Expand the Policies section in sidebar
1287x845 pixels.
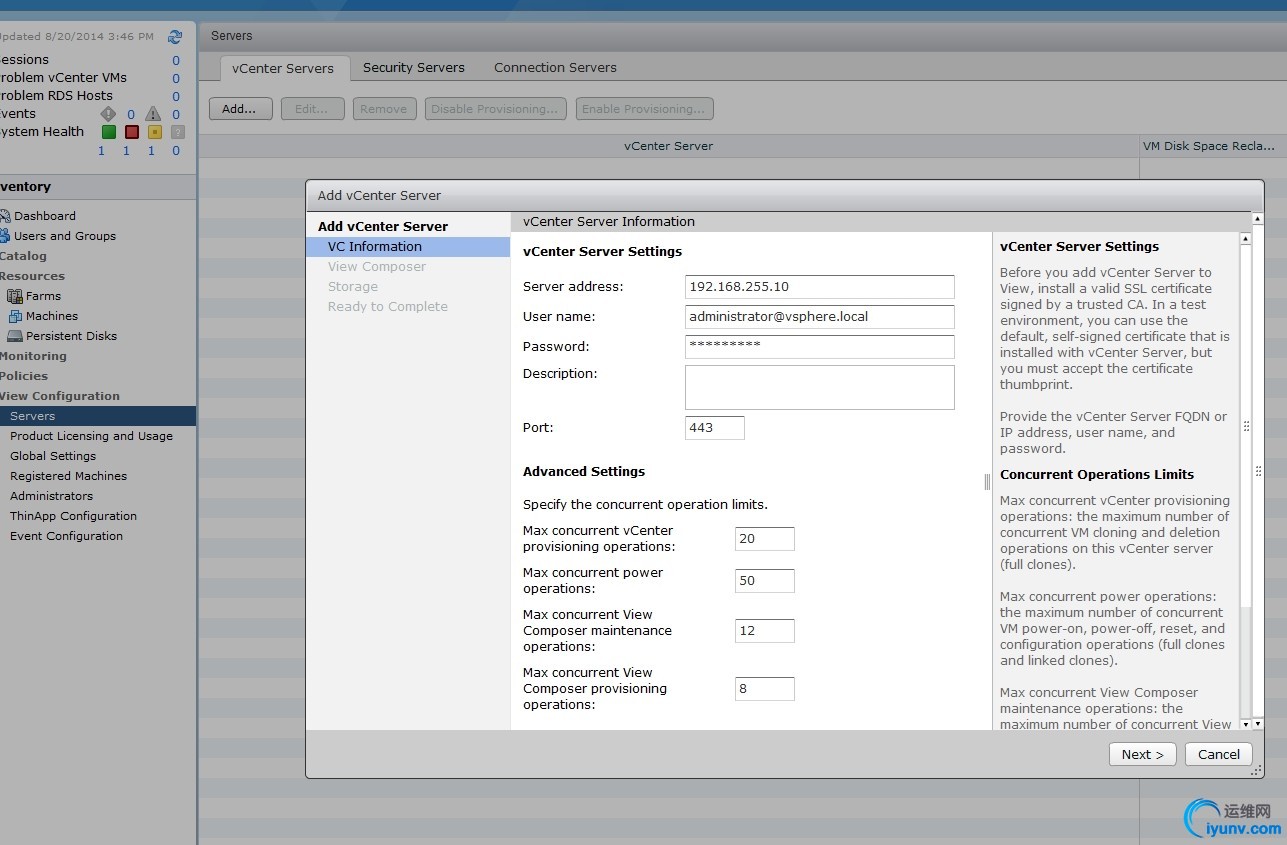24,376
